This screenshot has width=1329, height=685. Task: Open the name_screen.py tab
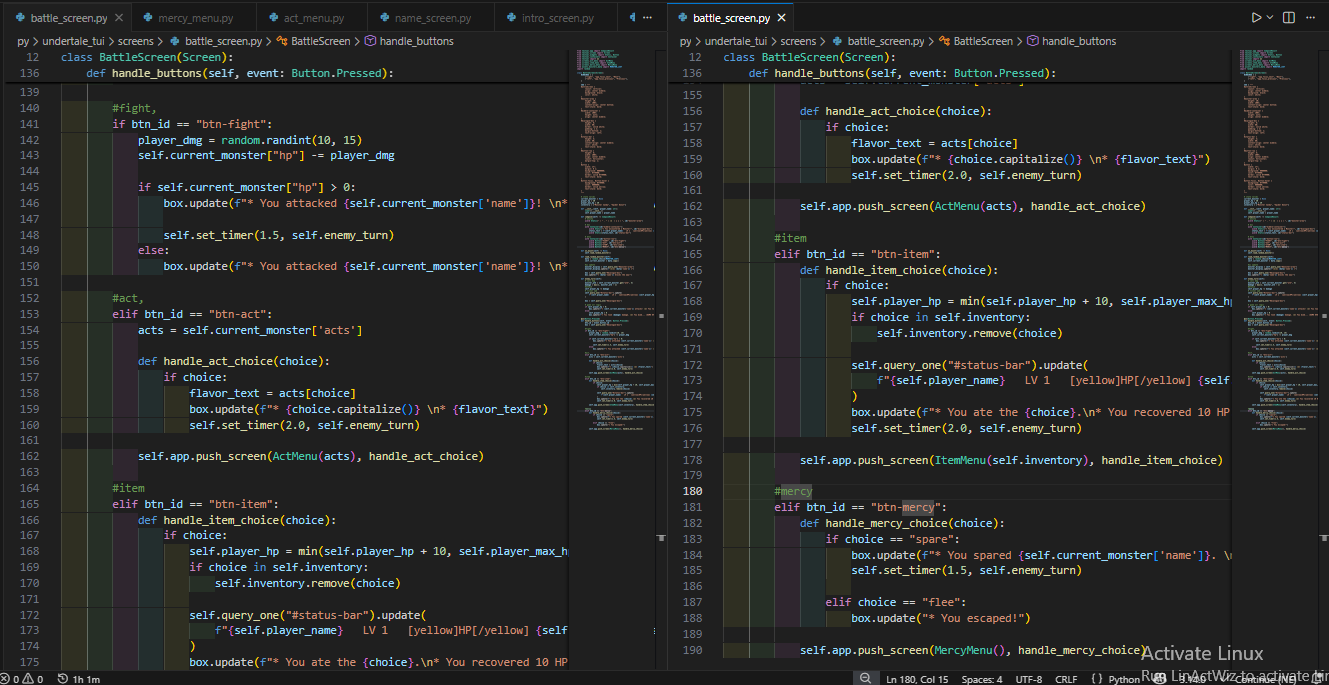[432, 18]
